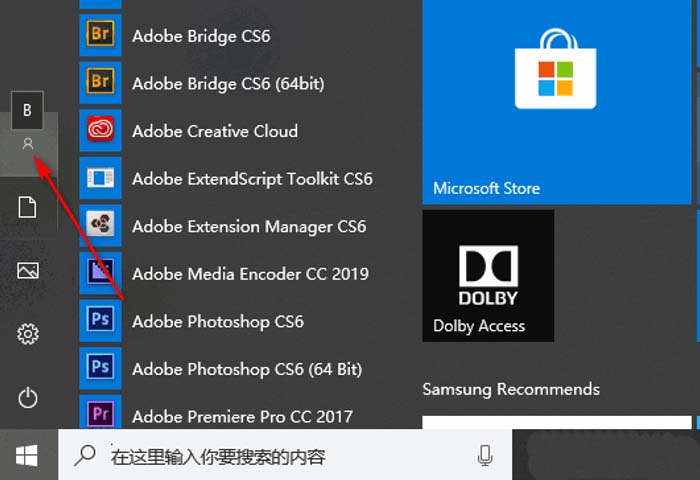Click the Samsung Recommends group header

511,389
